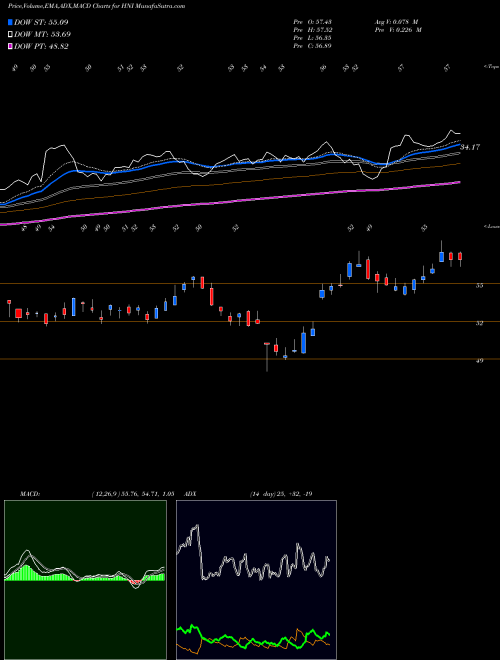Click the magenta DOW PT legend swatch

click(x=10, y=46)
